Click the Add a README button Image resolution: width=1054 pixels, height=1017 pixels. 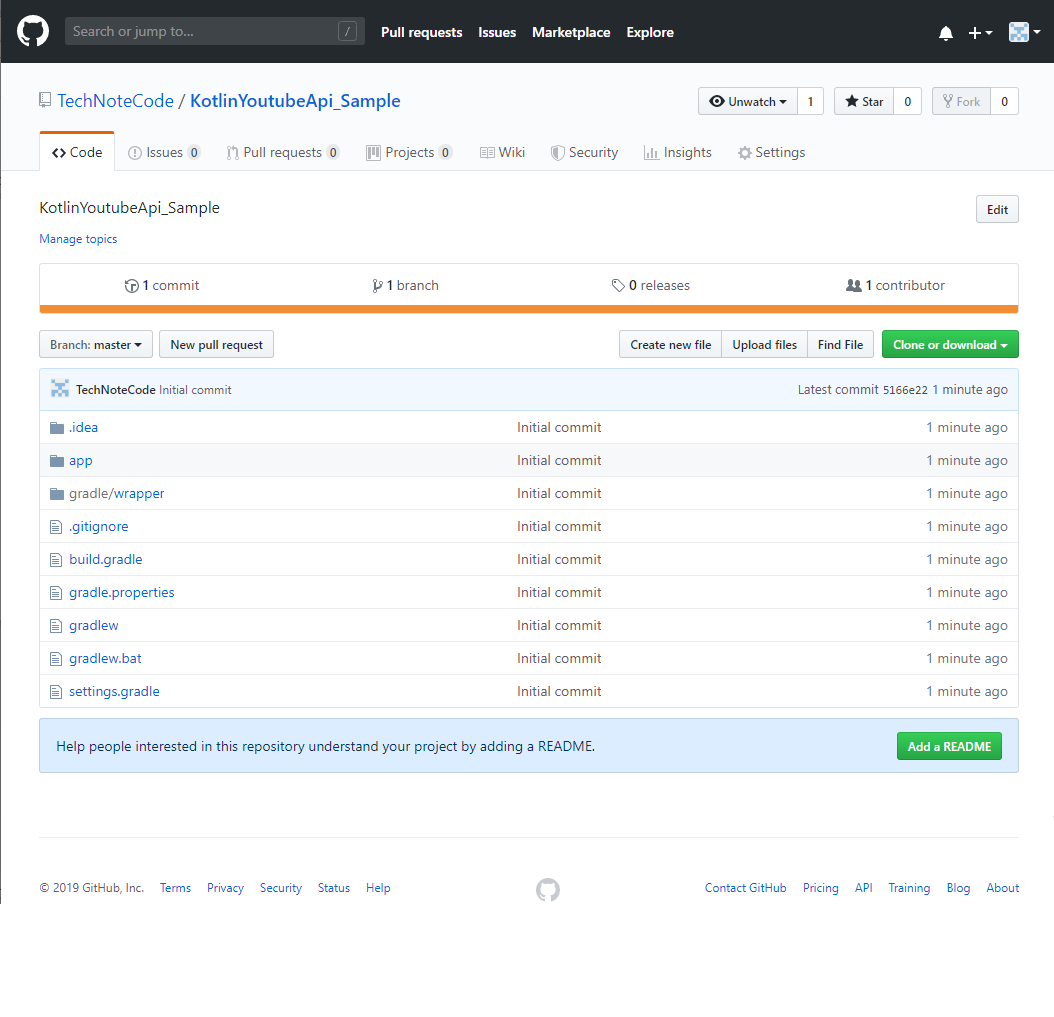[948, 746]
